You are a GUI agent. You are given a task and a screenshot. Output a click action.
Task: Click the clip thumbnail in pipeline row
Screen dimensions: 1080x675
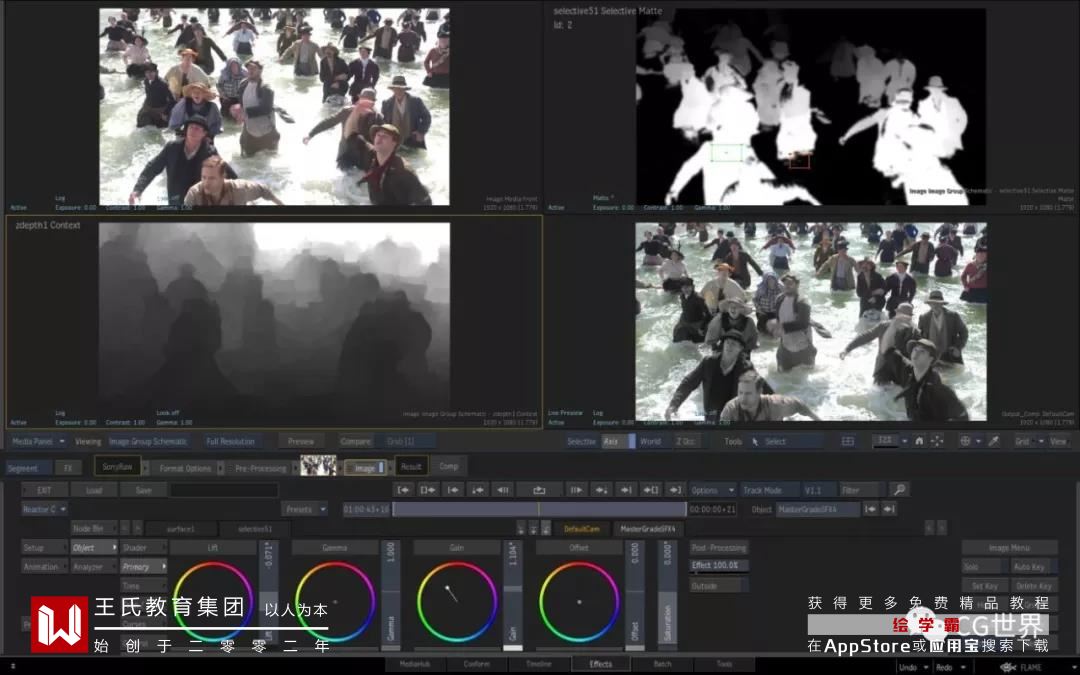[x=319, y=466]
